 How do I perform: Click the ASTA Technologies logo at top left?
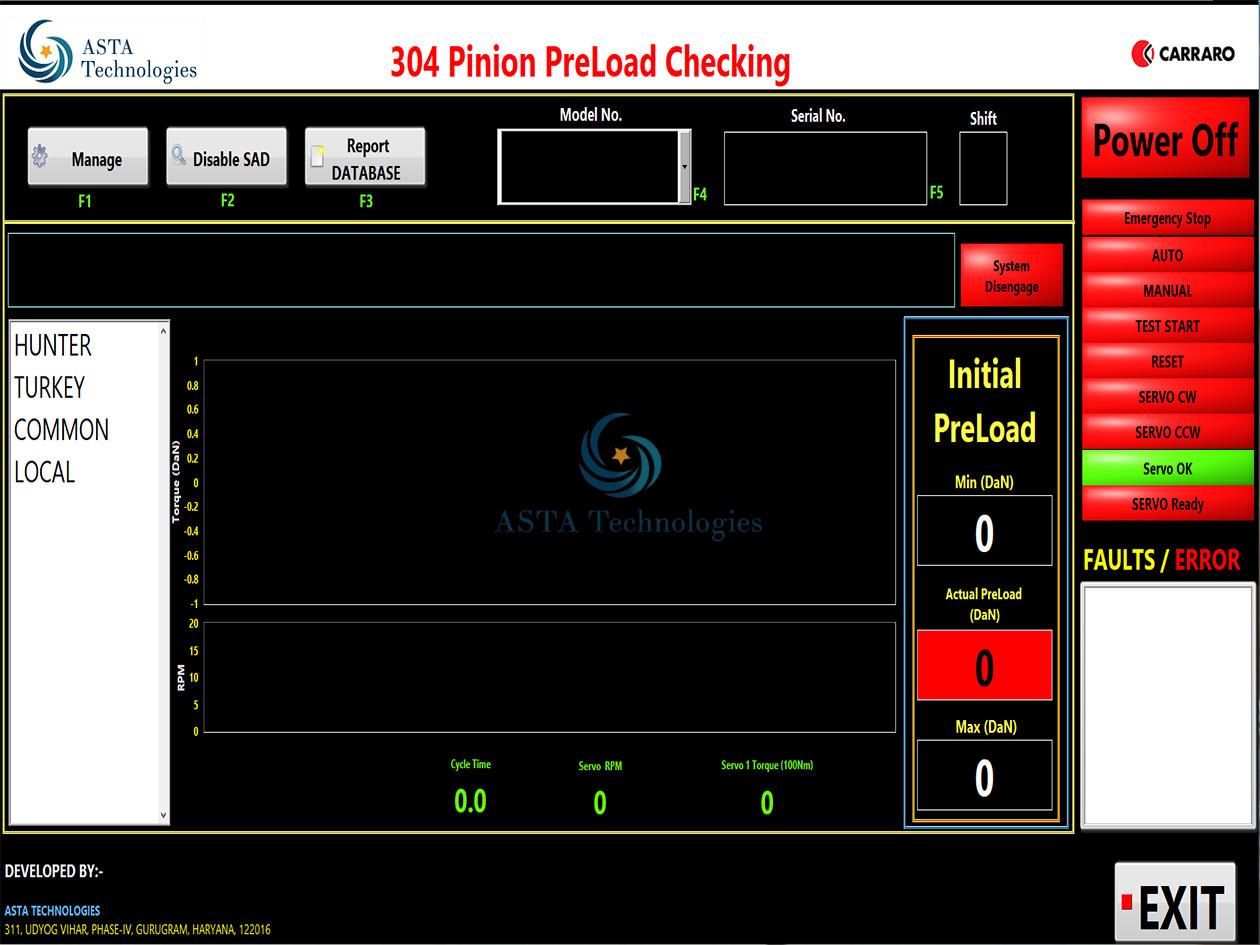click(x=108, y=52)
